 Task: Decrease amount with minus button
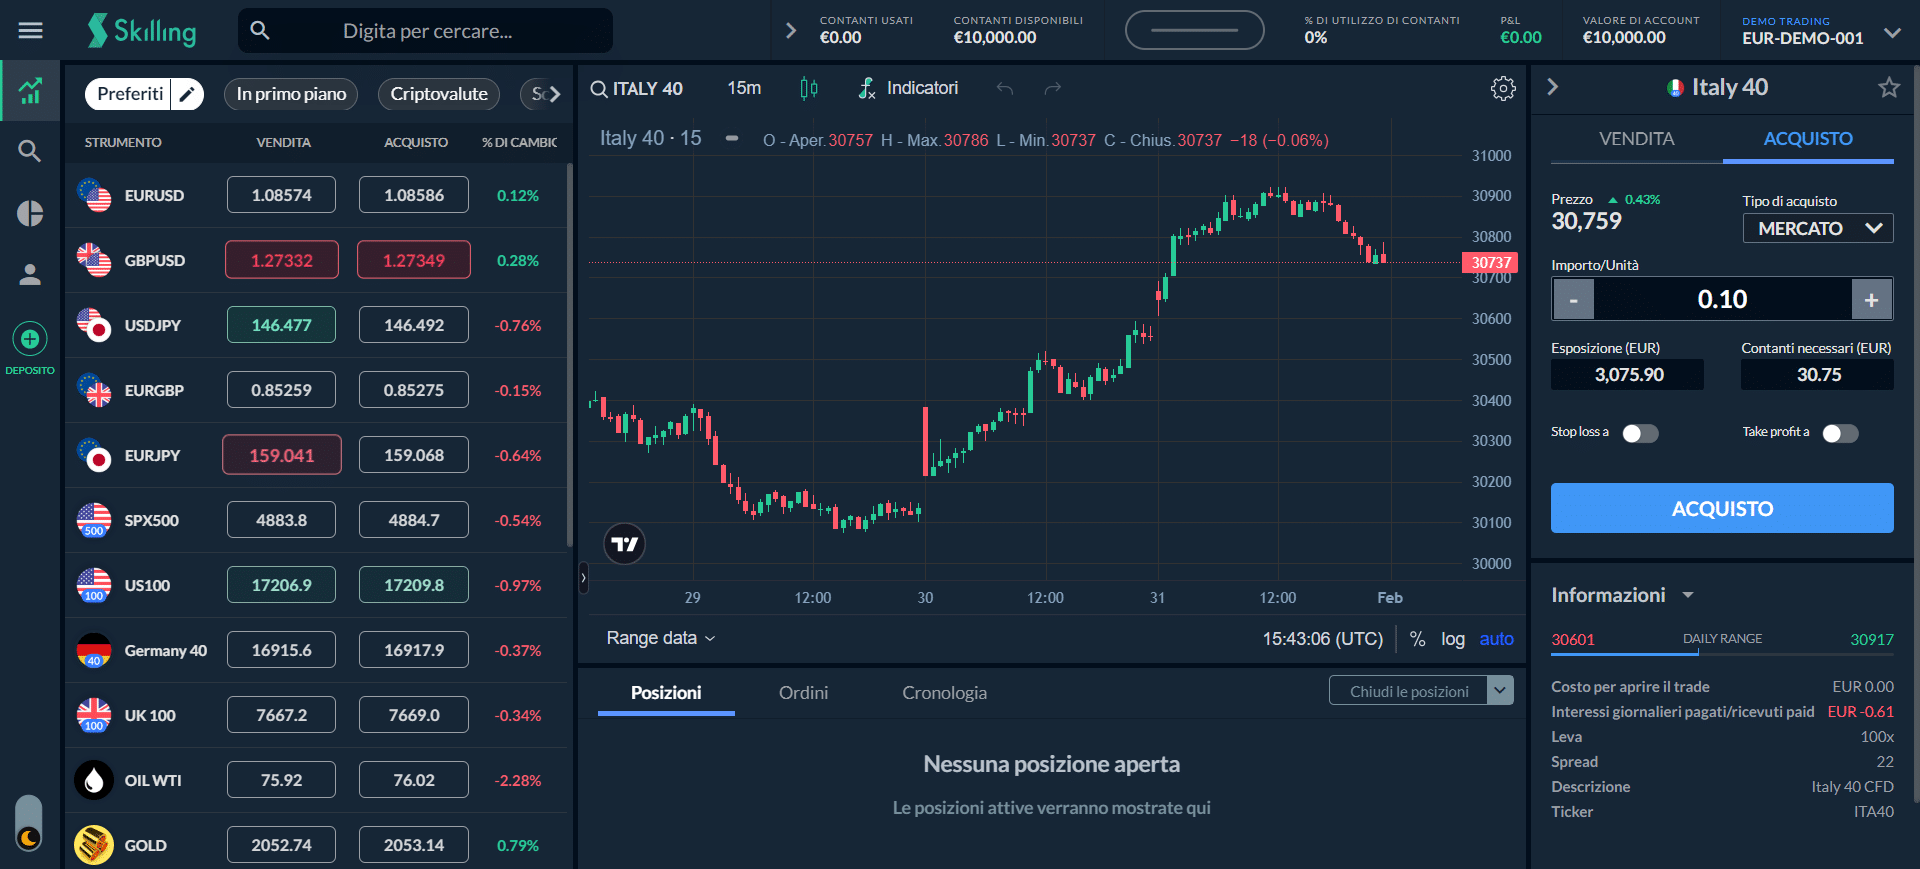click(1574, 299)
